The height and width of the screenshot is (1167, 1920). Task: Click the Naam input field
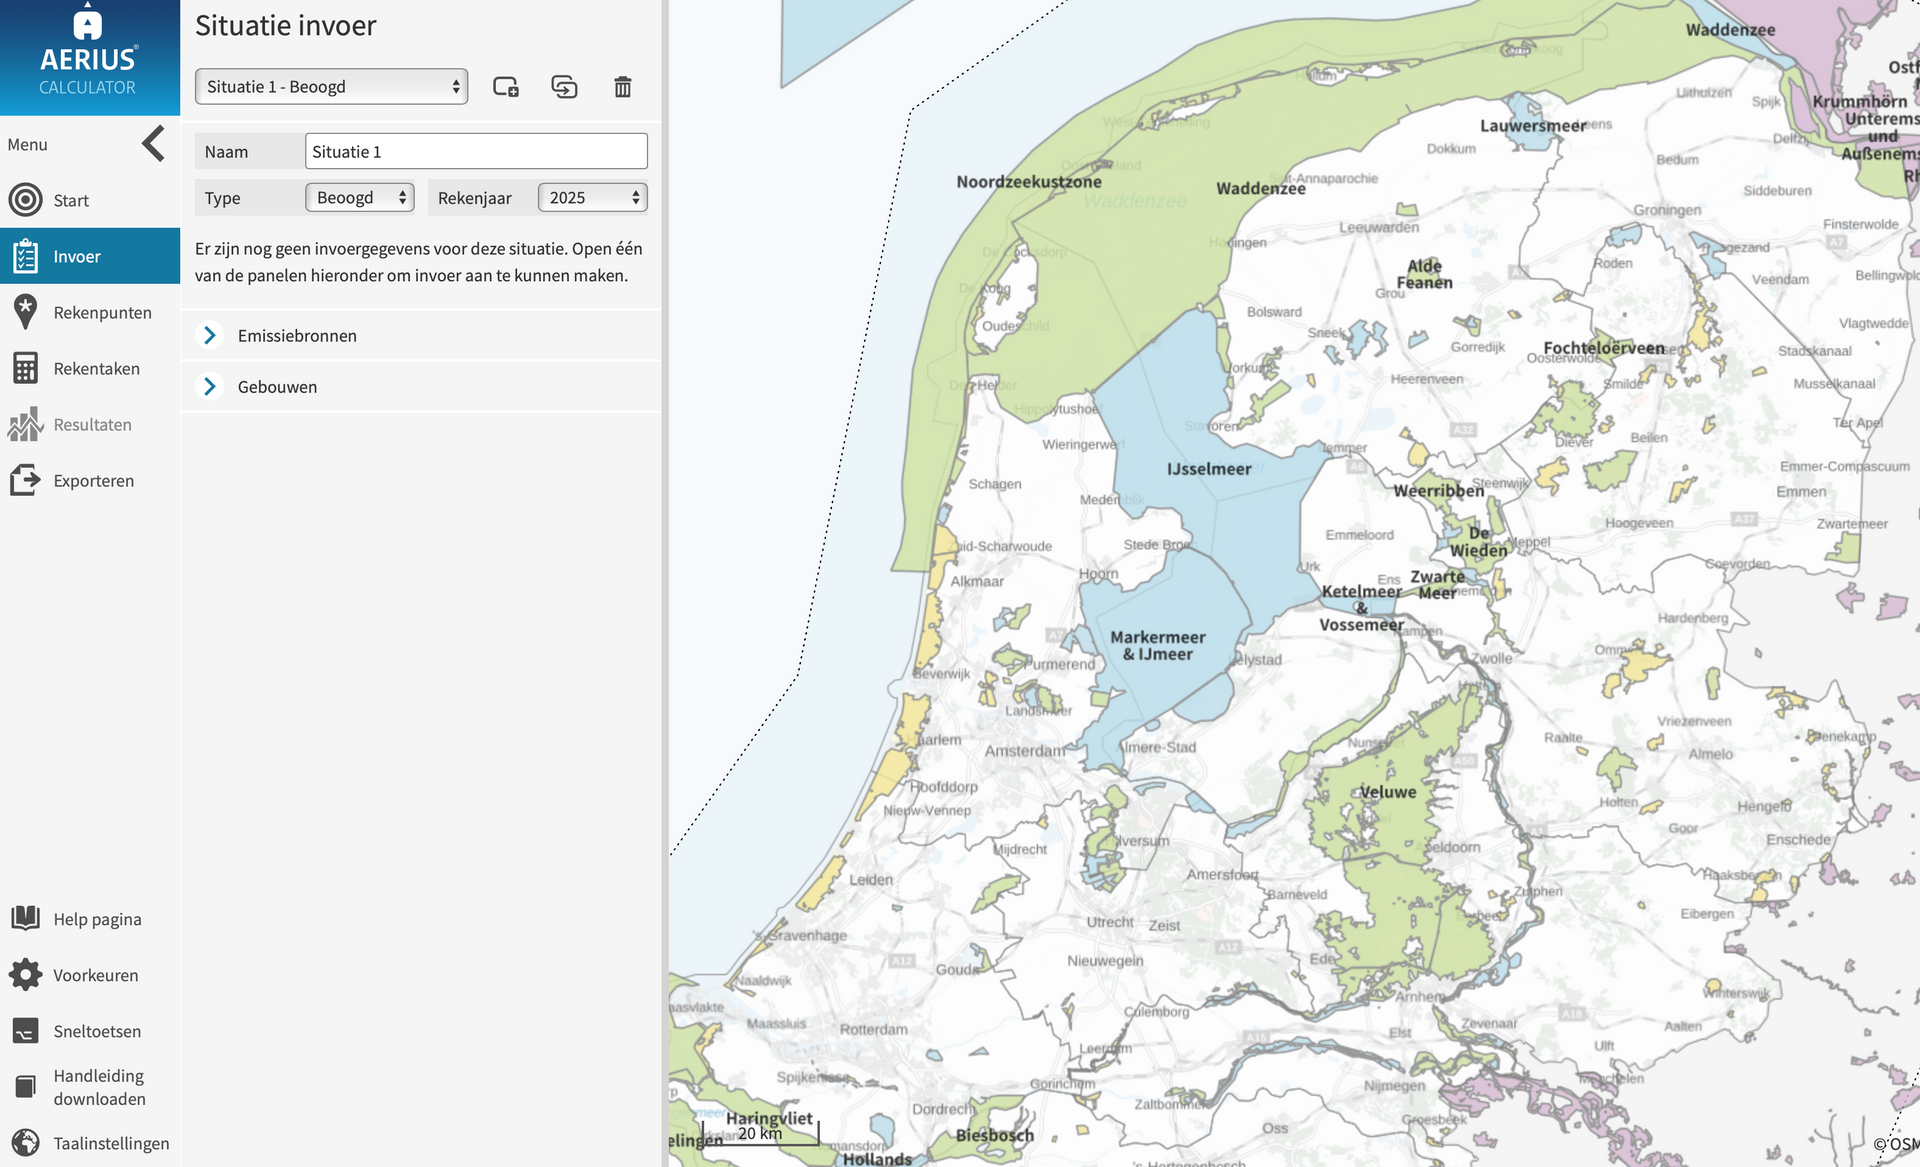pos(476,152)
